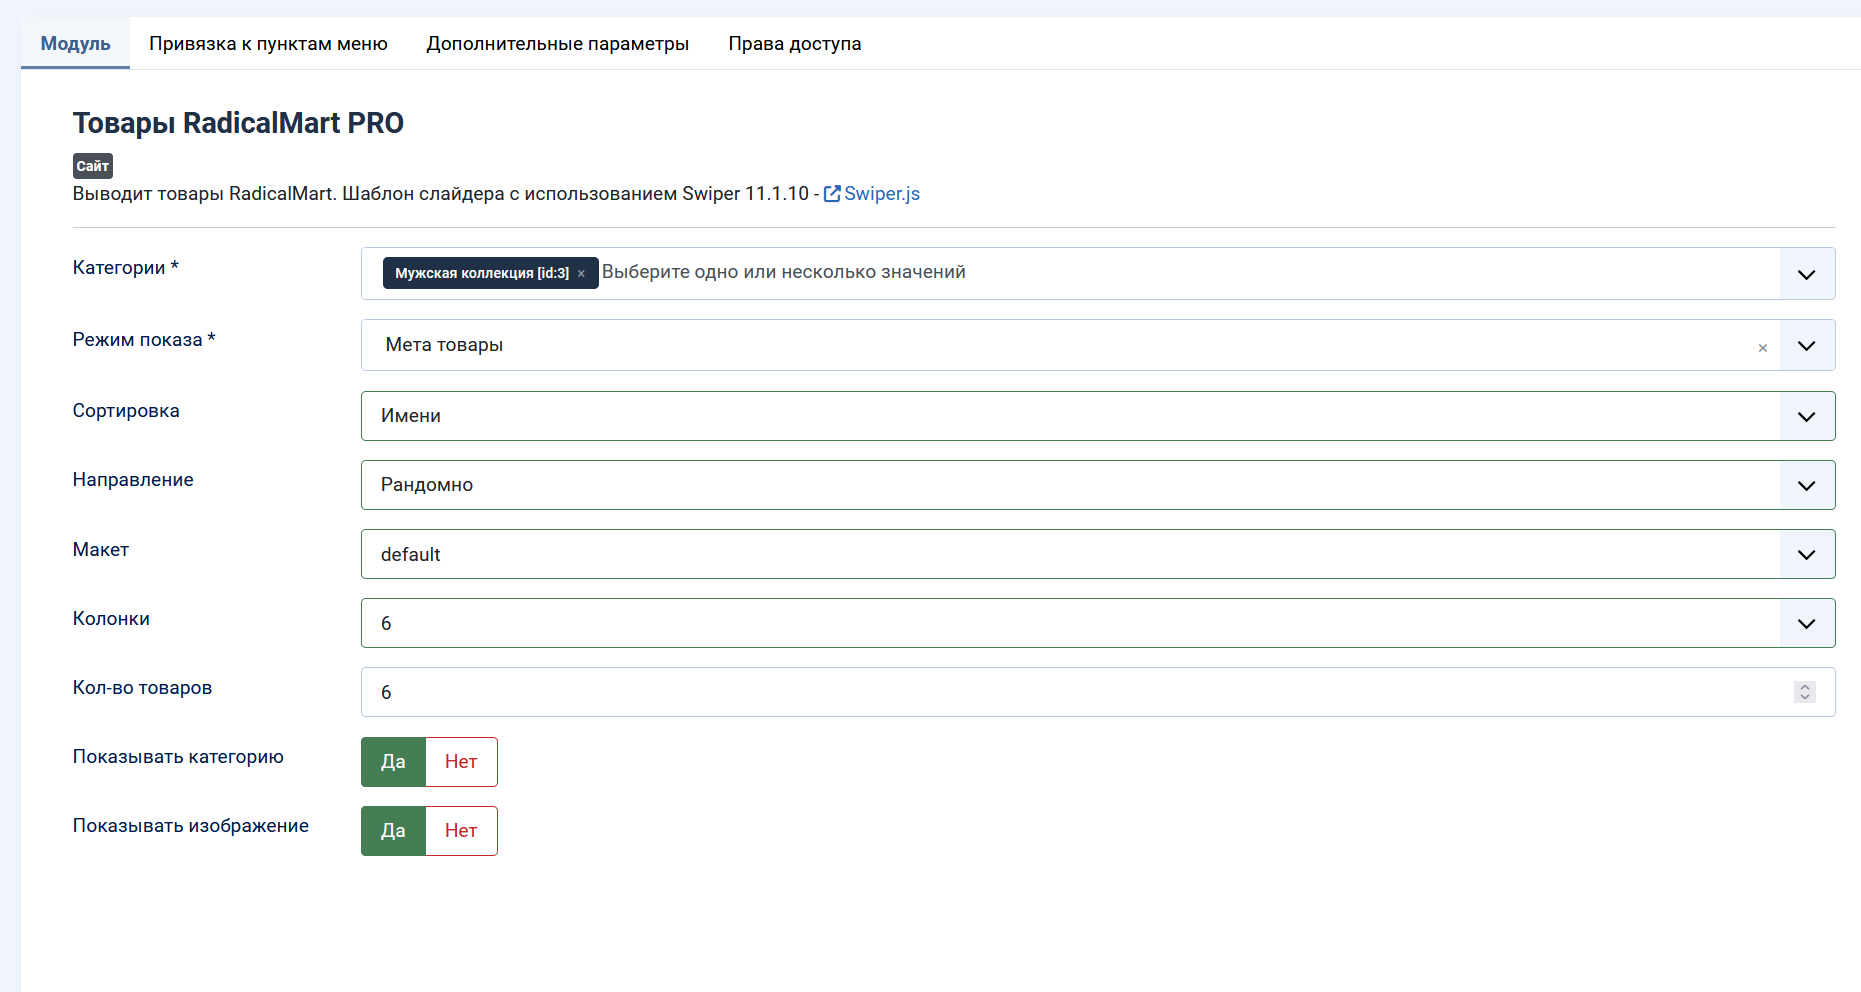Open the Дополнительные параметры tab

click(557, 44)
